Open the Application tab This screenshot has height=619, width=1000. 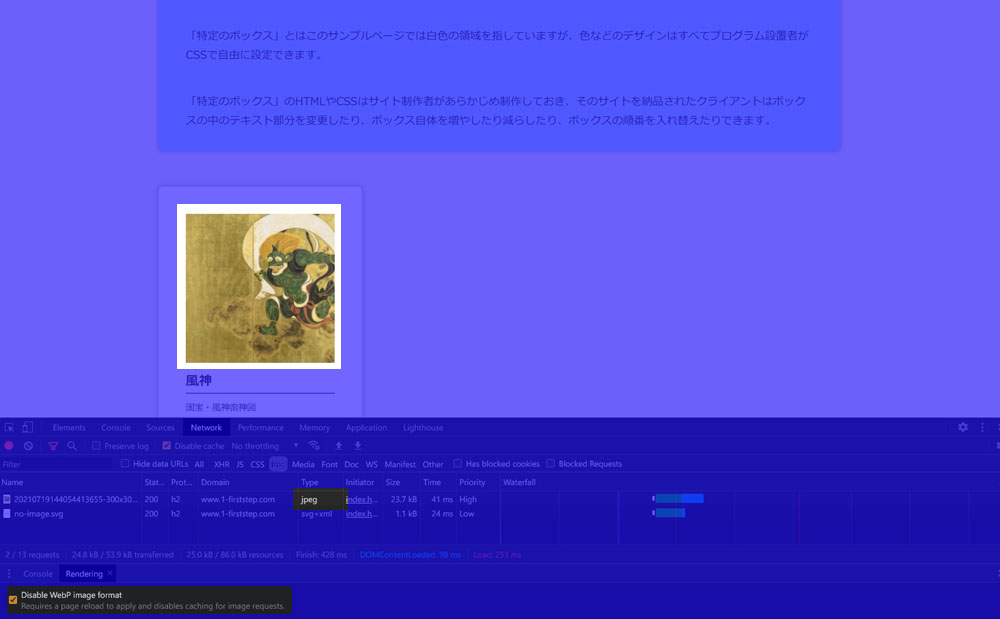pos(366,428)
